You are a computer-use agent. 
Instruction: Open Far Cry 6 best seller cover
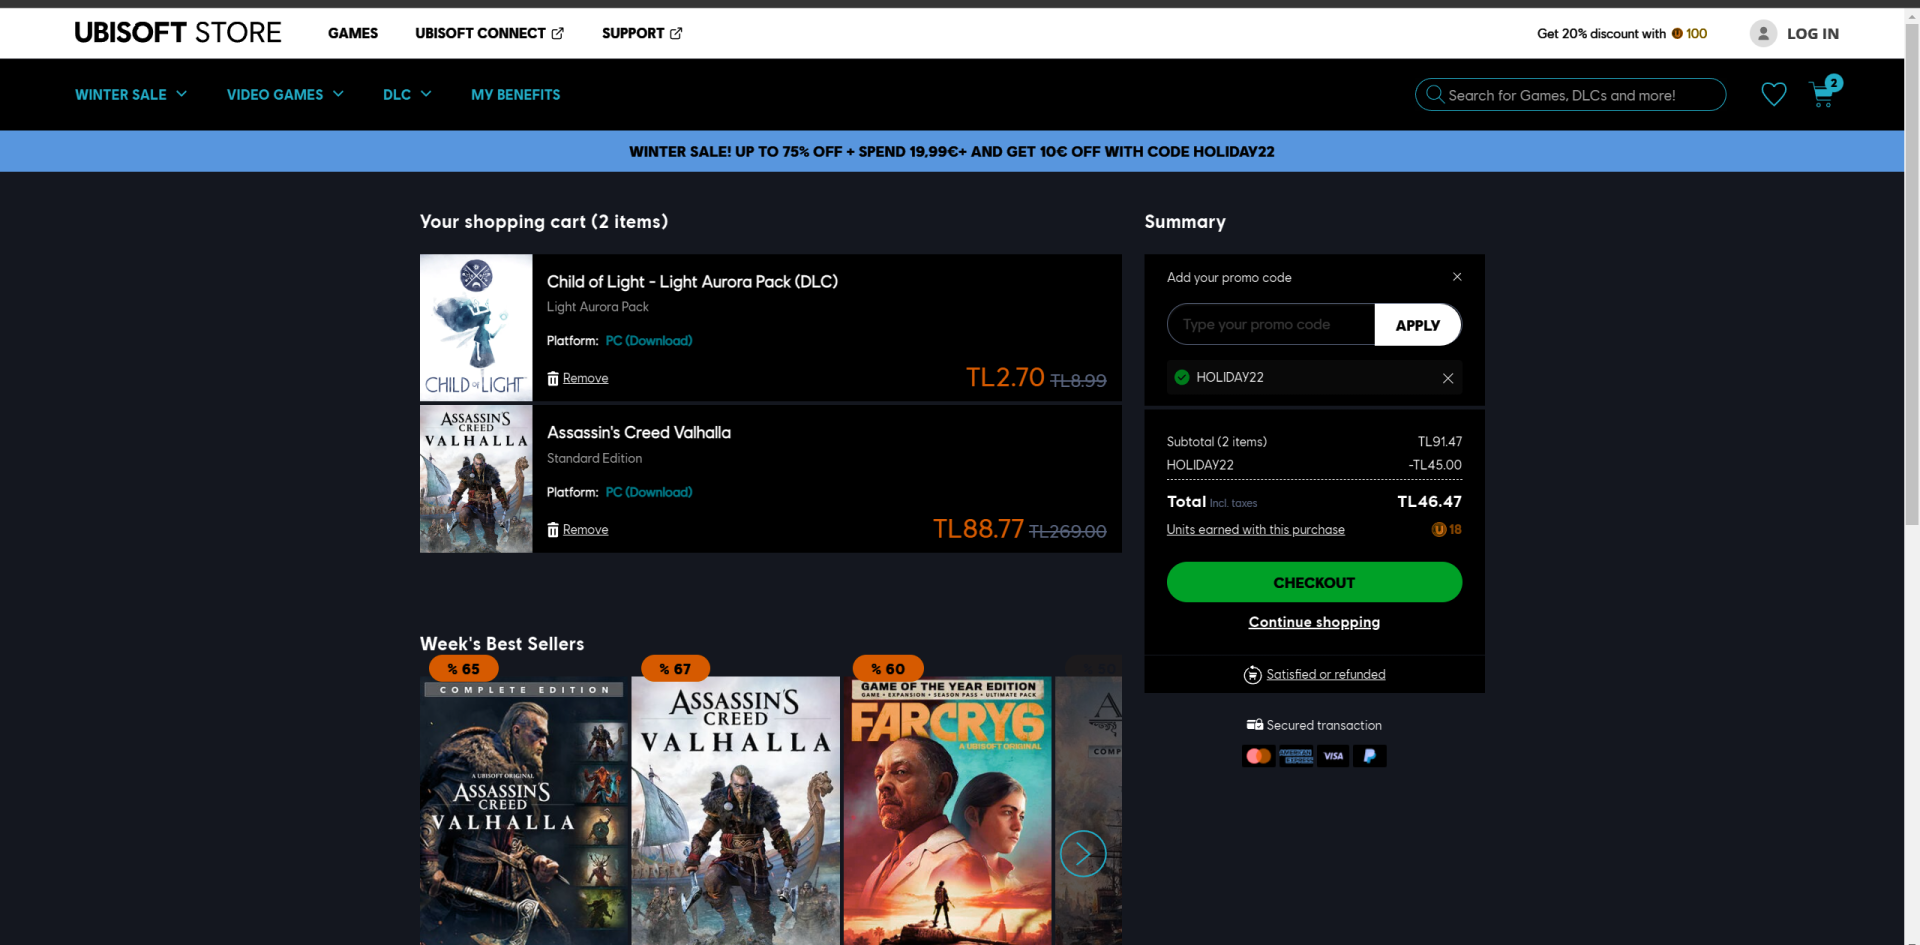947,812
